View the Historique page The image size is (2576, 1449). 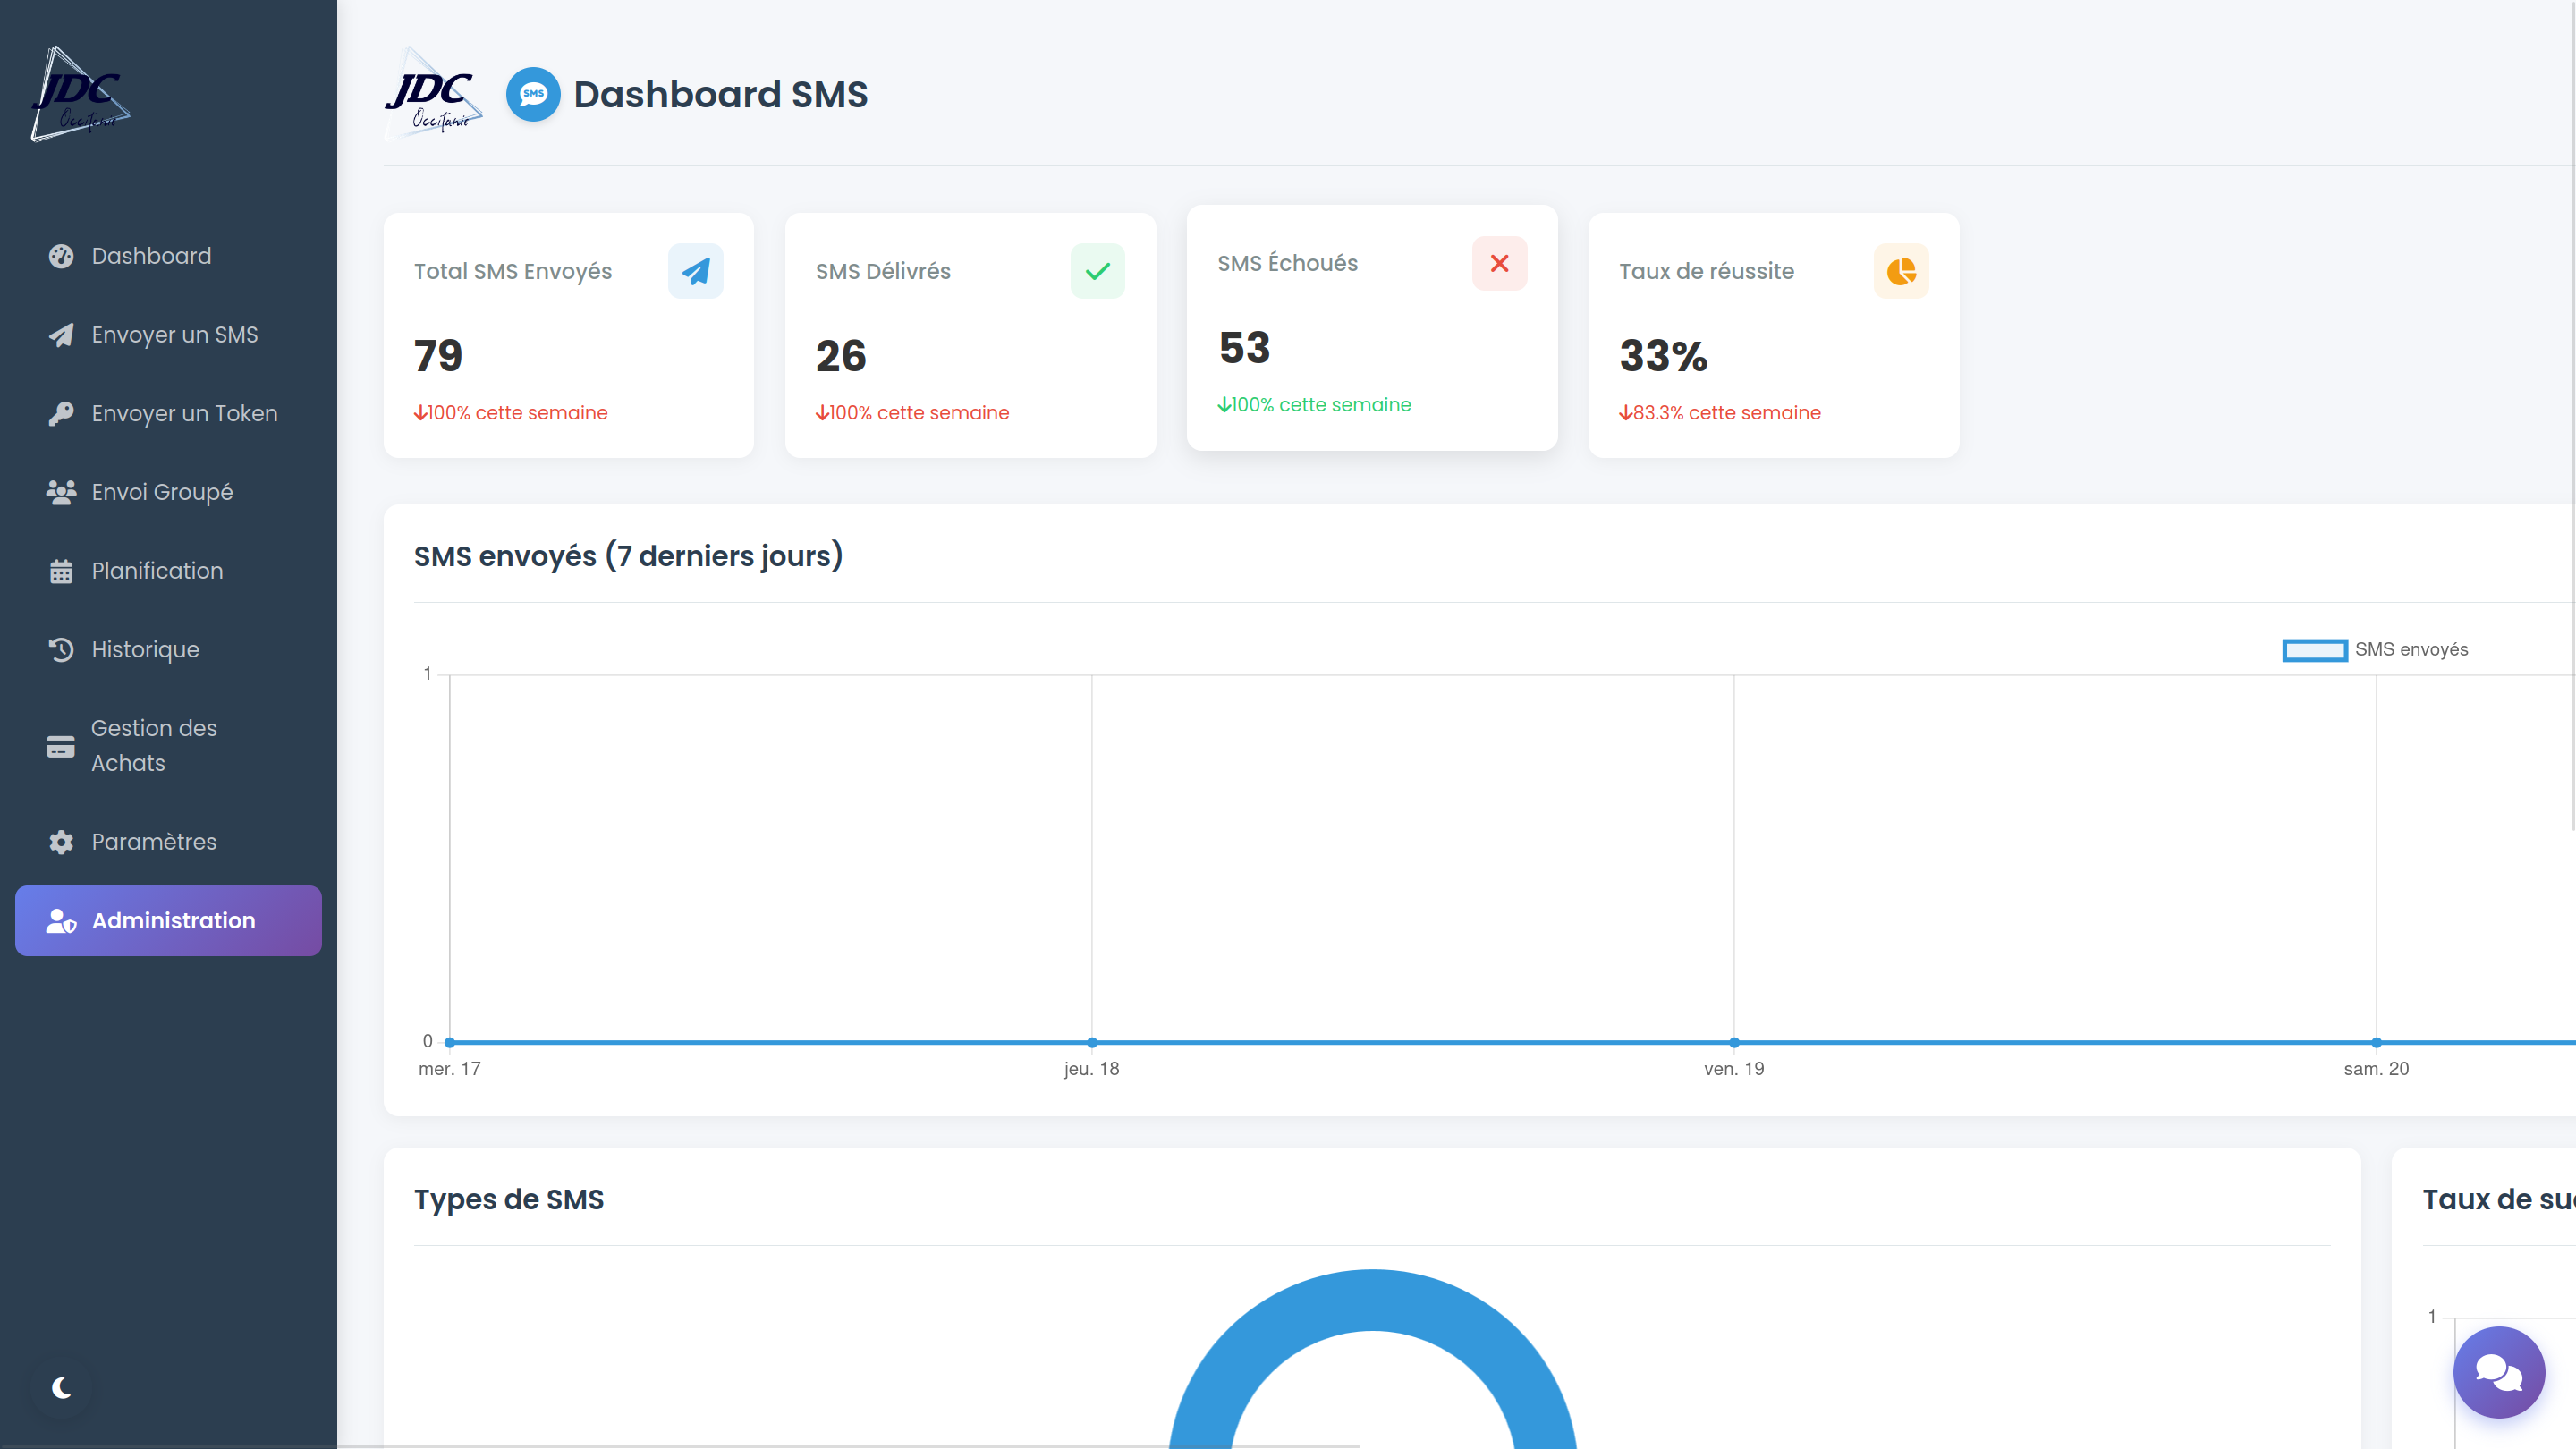click(168, 650)
